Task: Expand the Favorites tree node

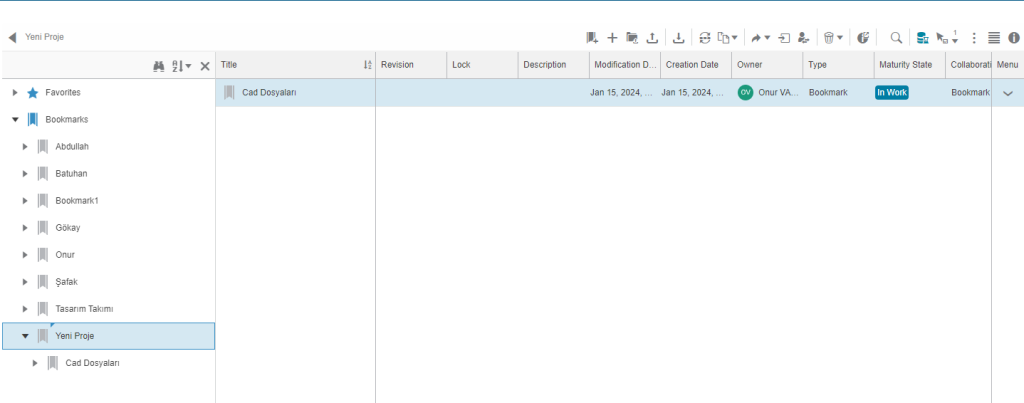Action: point(15,93)
